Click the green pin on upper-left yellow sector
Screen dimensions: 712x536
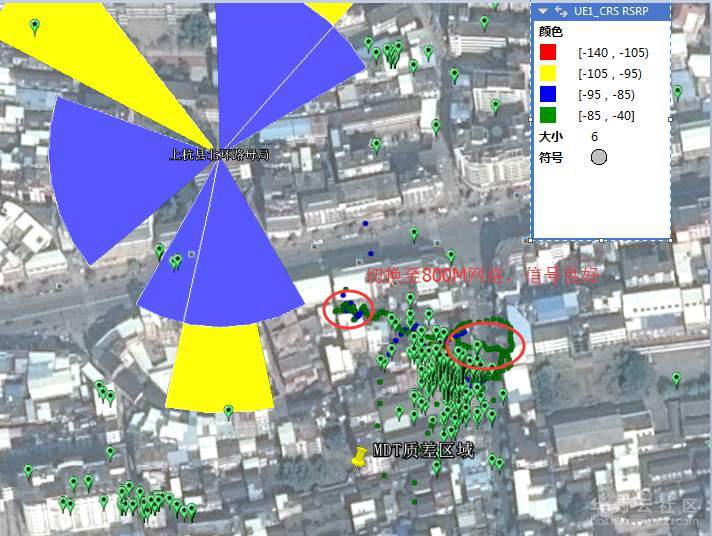click(x=35, y=27)
